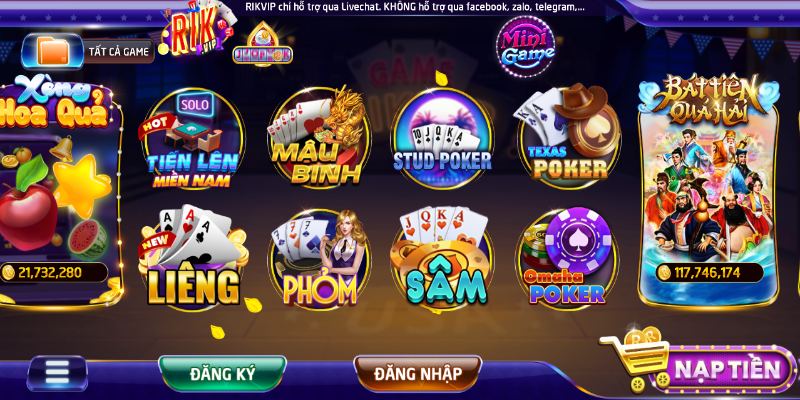Open the Sâm card game

coord(443,259)
